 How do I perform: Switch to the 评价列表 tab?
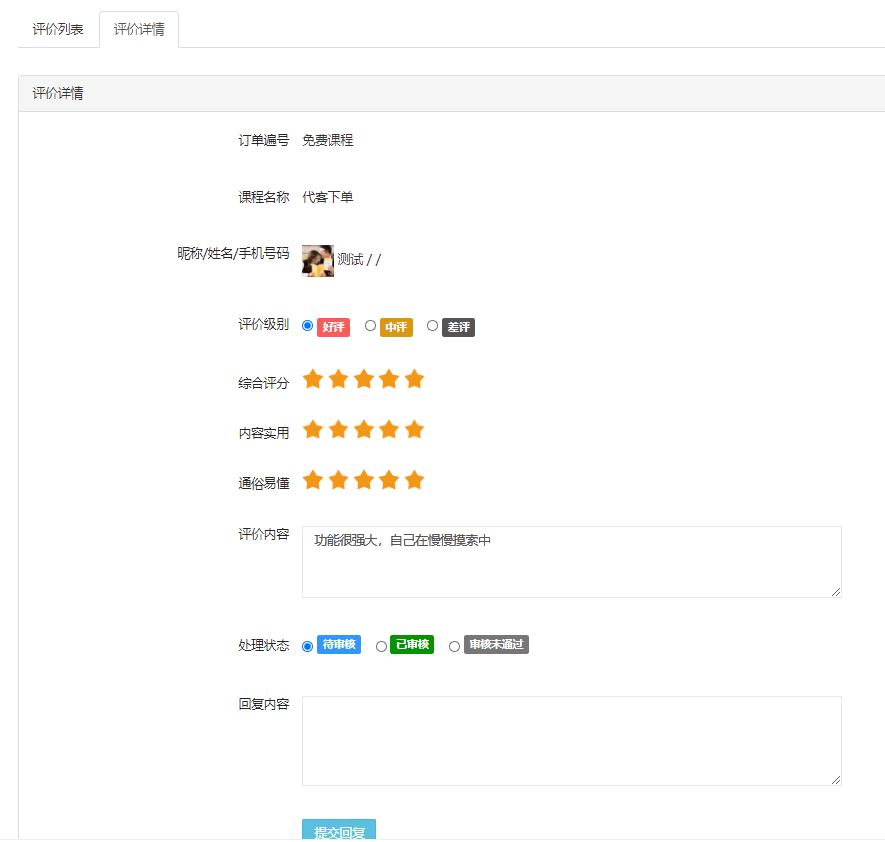pos(58,29)
